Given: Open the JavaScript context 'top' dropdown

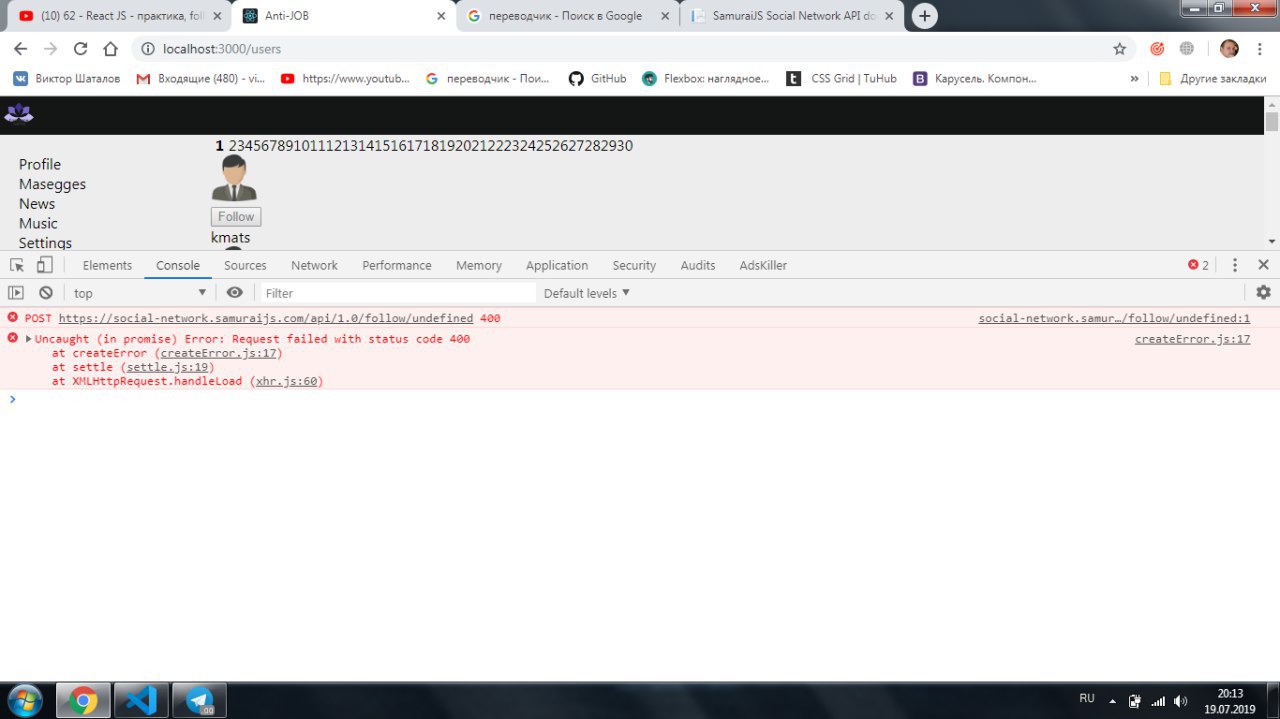Looking at the screenshot, I should point(140,293).
